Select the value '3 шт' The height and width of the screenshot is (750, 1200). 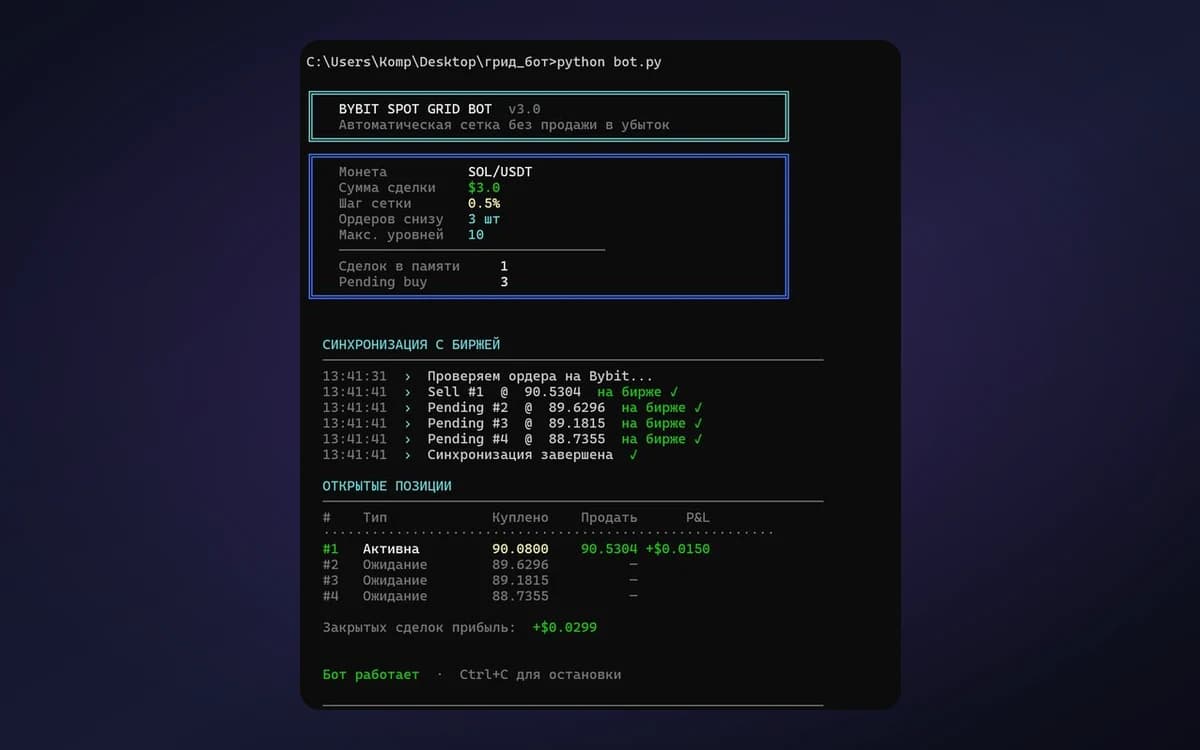[x=484, y=219]
